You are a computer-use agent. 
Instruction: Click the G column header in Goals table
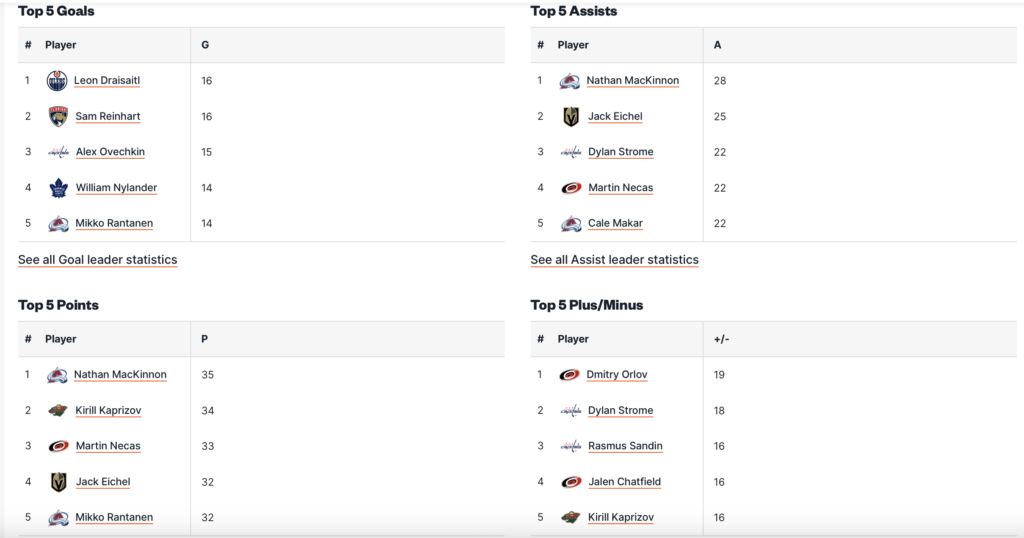tap(205, 45)
